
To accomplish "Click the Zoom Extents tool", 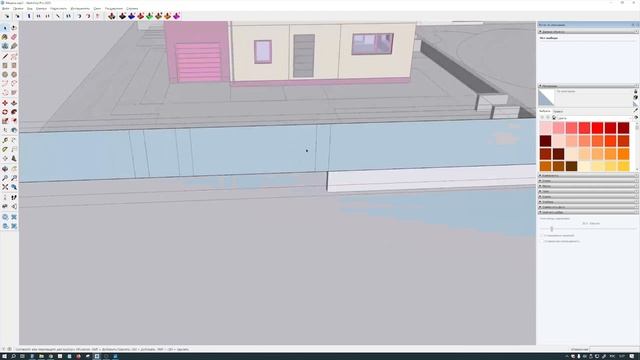I will (5, 187).
